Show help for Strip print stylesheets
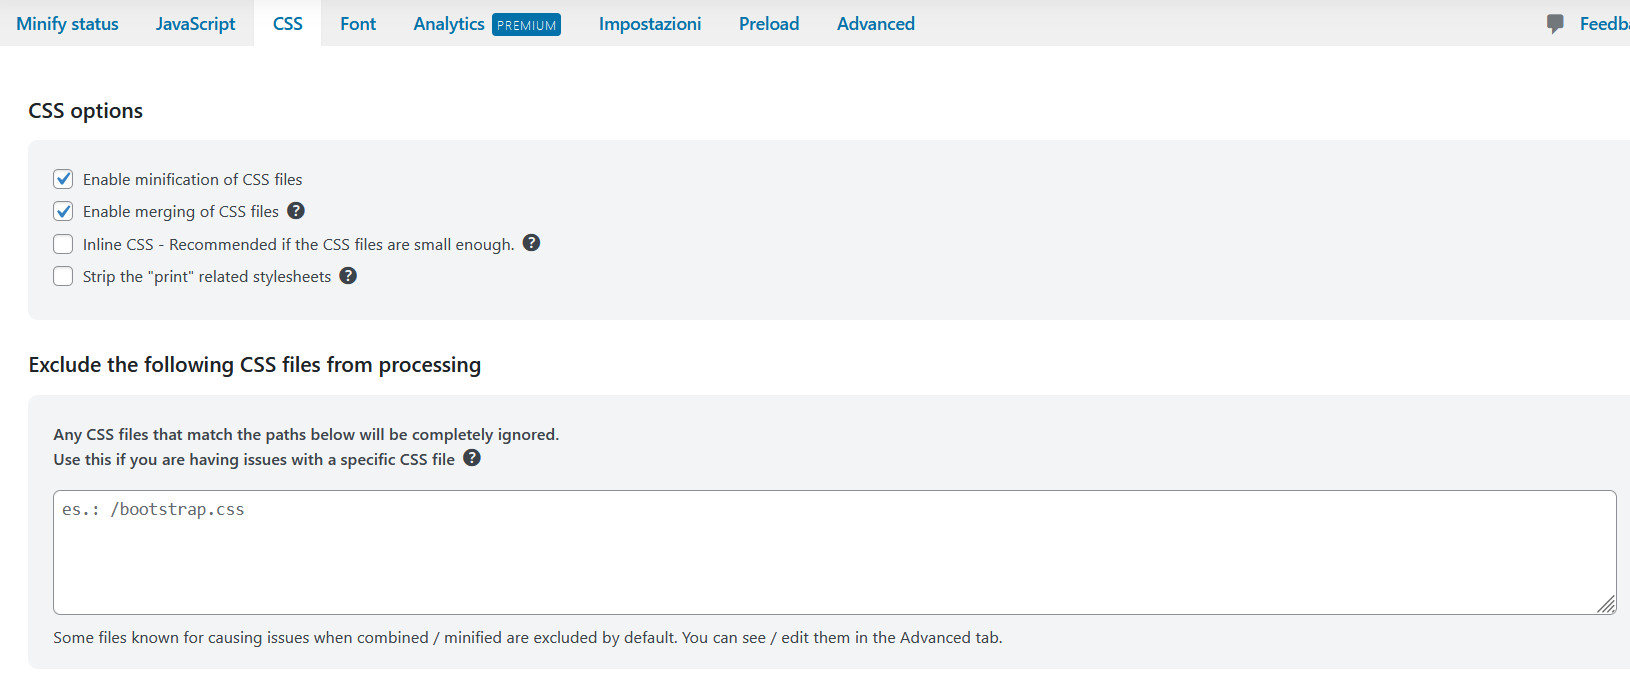The image size is (1630, 683). pyautogui.click(x=348, y=275)
